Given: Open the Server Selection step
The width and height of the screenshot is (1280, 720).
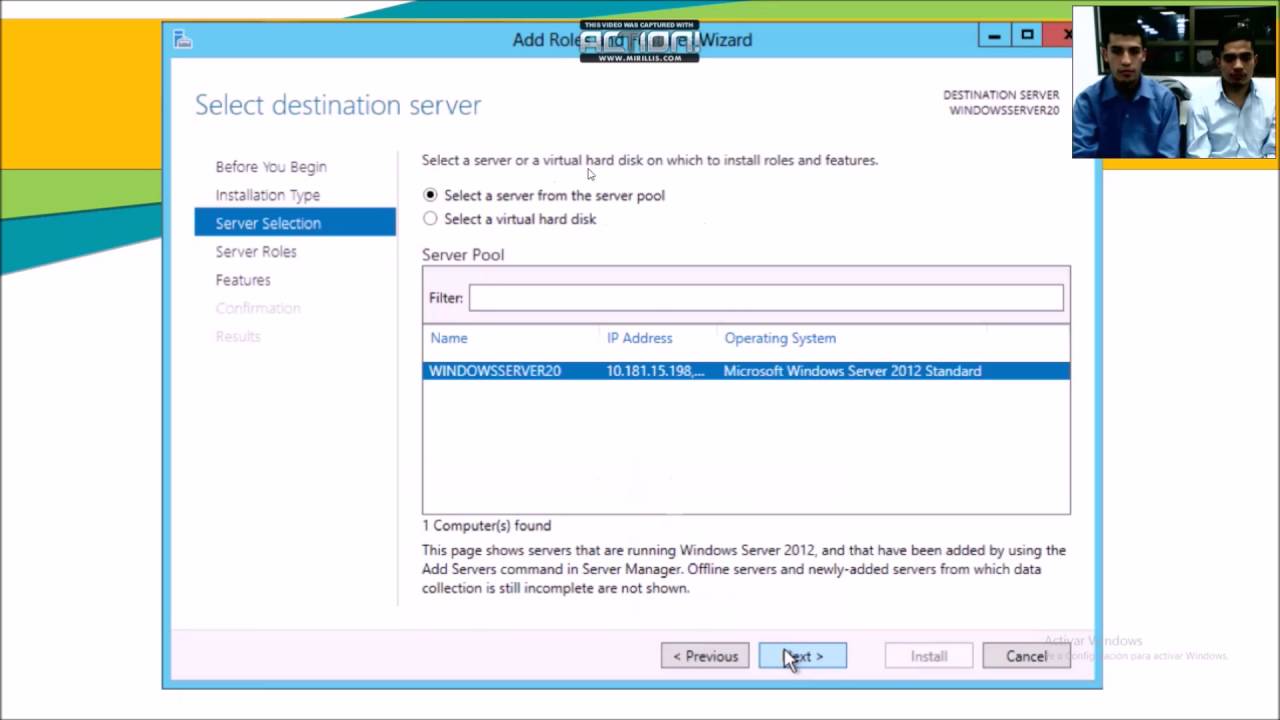Looking at the screenshot, I should tap(295, 223).
